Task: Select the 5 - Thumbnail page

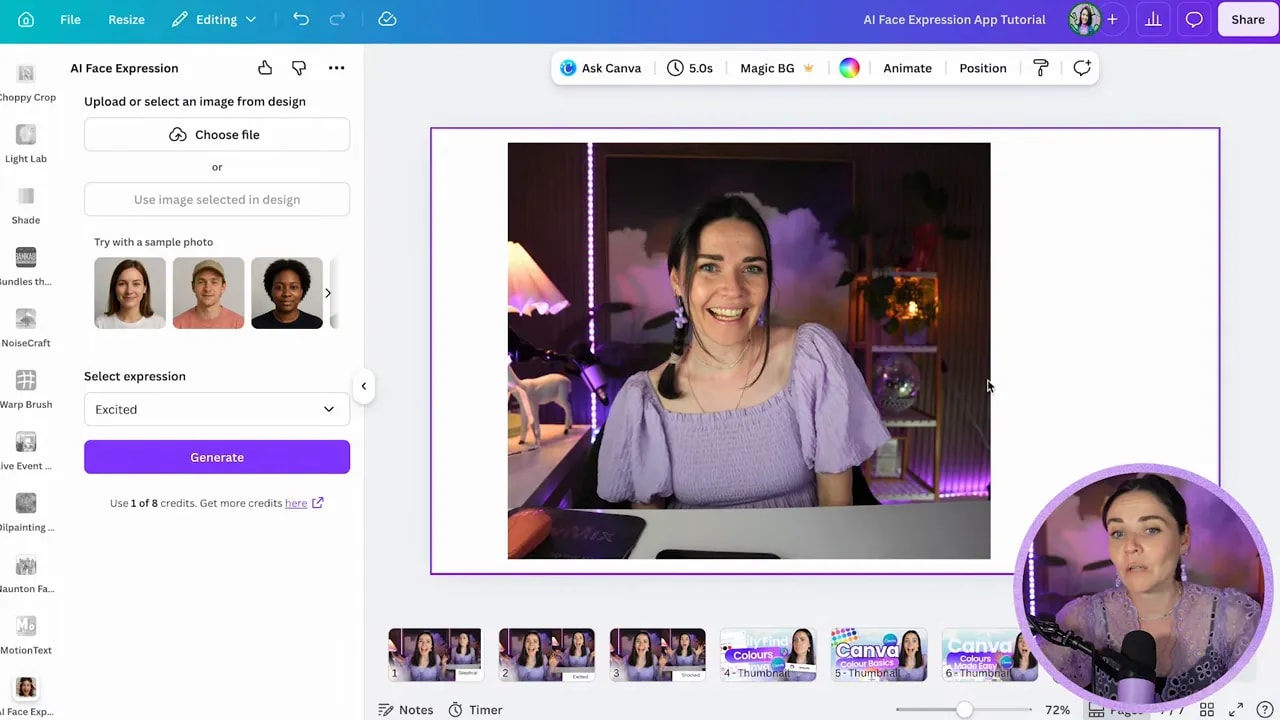Action: (x=879, y=655)
